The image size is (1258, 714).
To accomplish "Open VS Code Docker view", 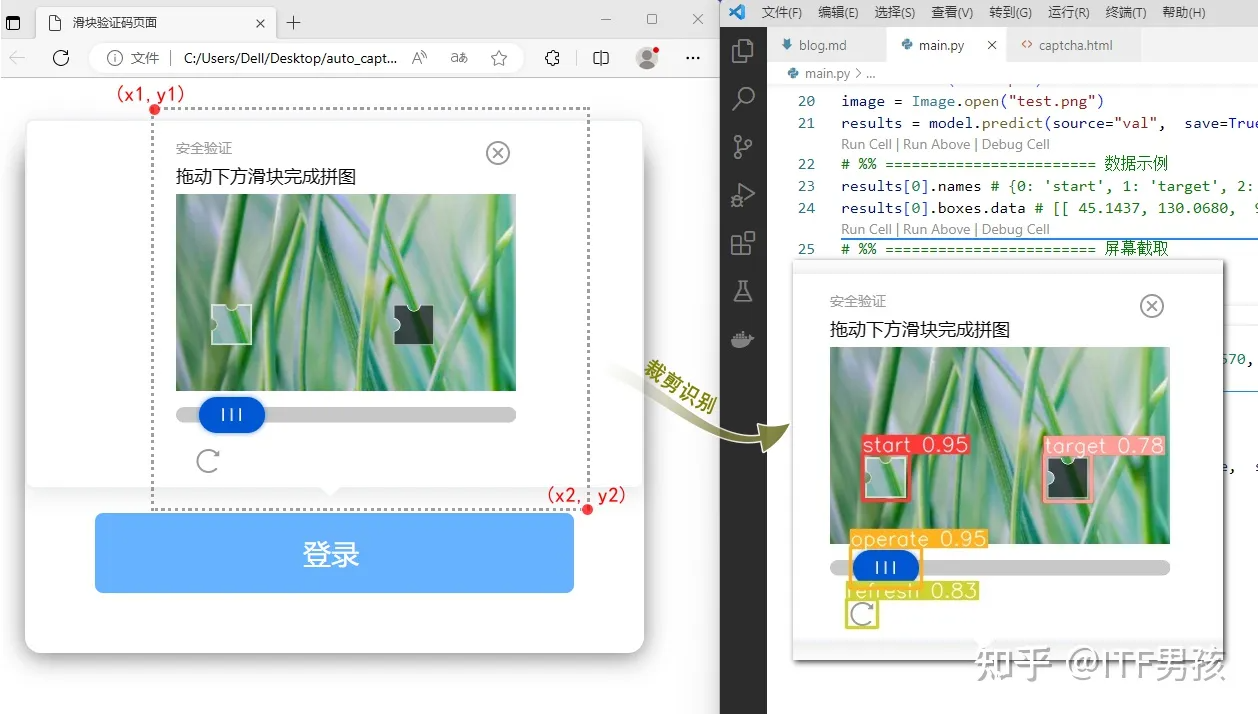I will (x=743, y=339).
